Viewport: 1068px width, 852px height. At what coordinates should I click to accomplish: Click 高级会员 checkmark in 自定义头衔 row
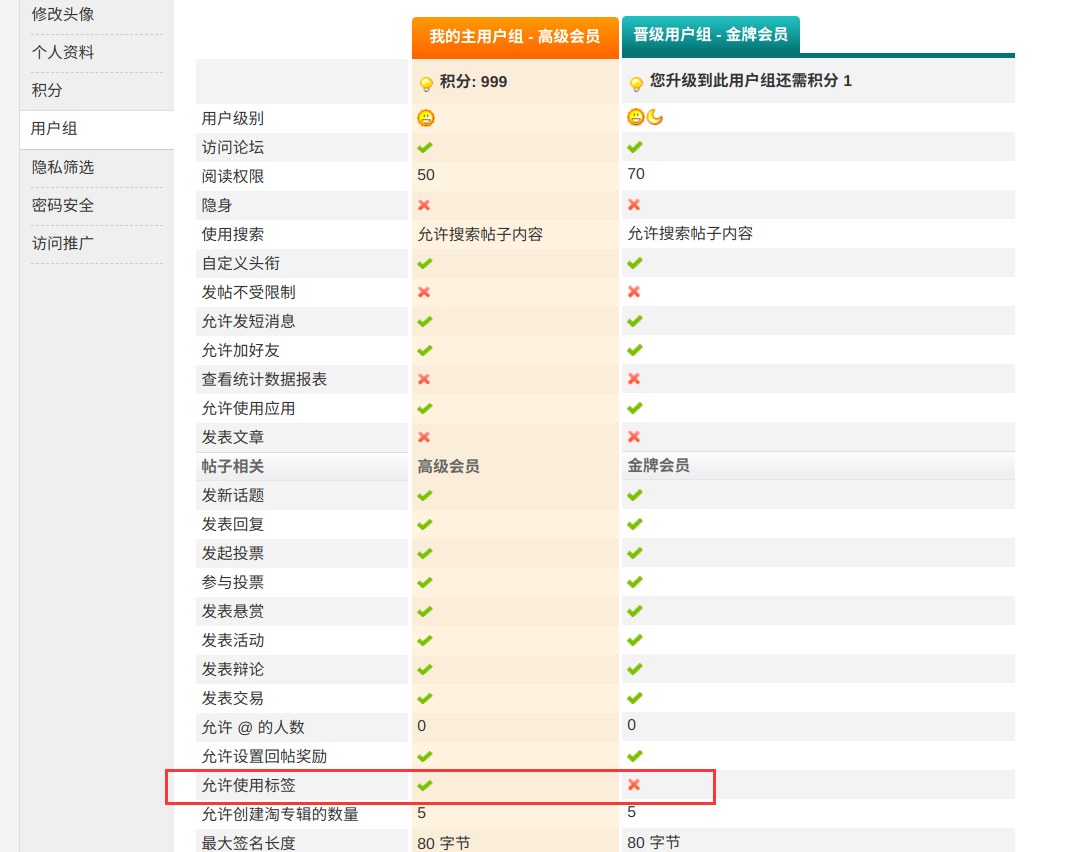[x=425, y=264]
